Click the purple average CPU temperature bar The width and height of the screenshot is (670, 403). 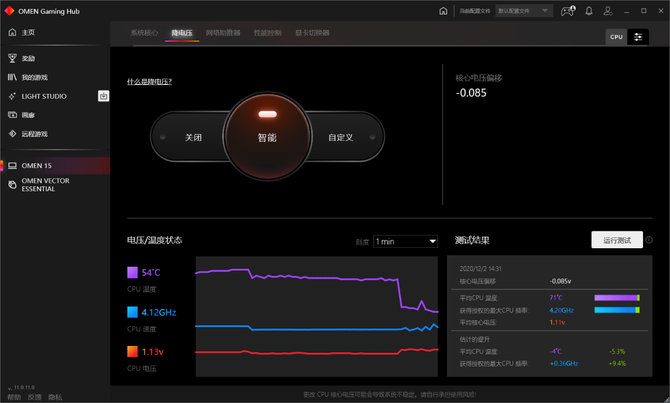(617, 298)
